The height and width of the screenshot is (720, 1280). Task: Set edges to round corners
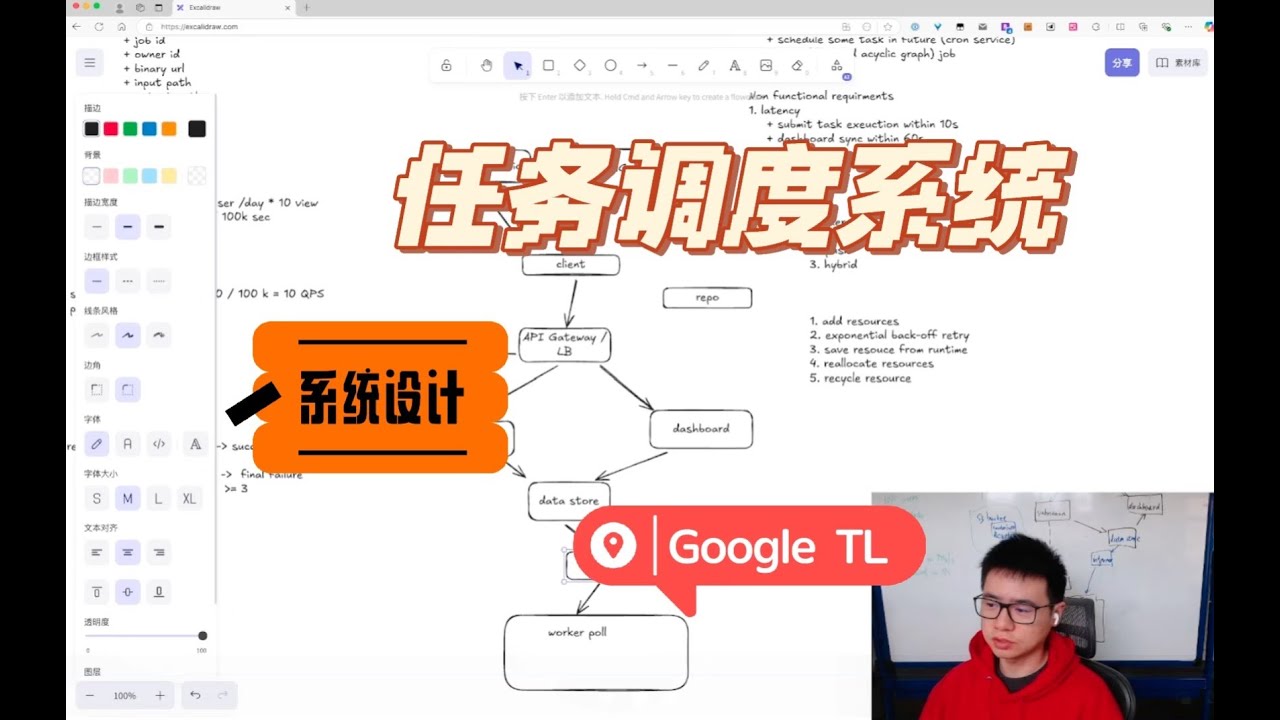tap(128, 390)
